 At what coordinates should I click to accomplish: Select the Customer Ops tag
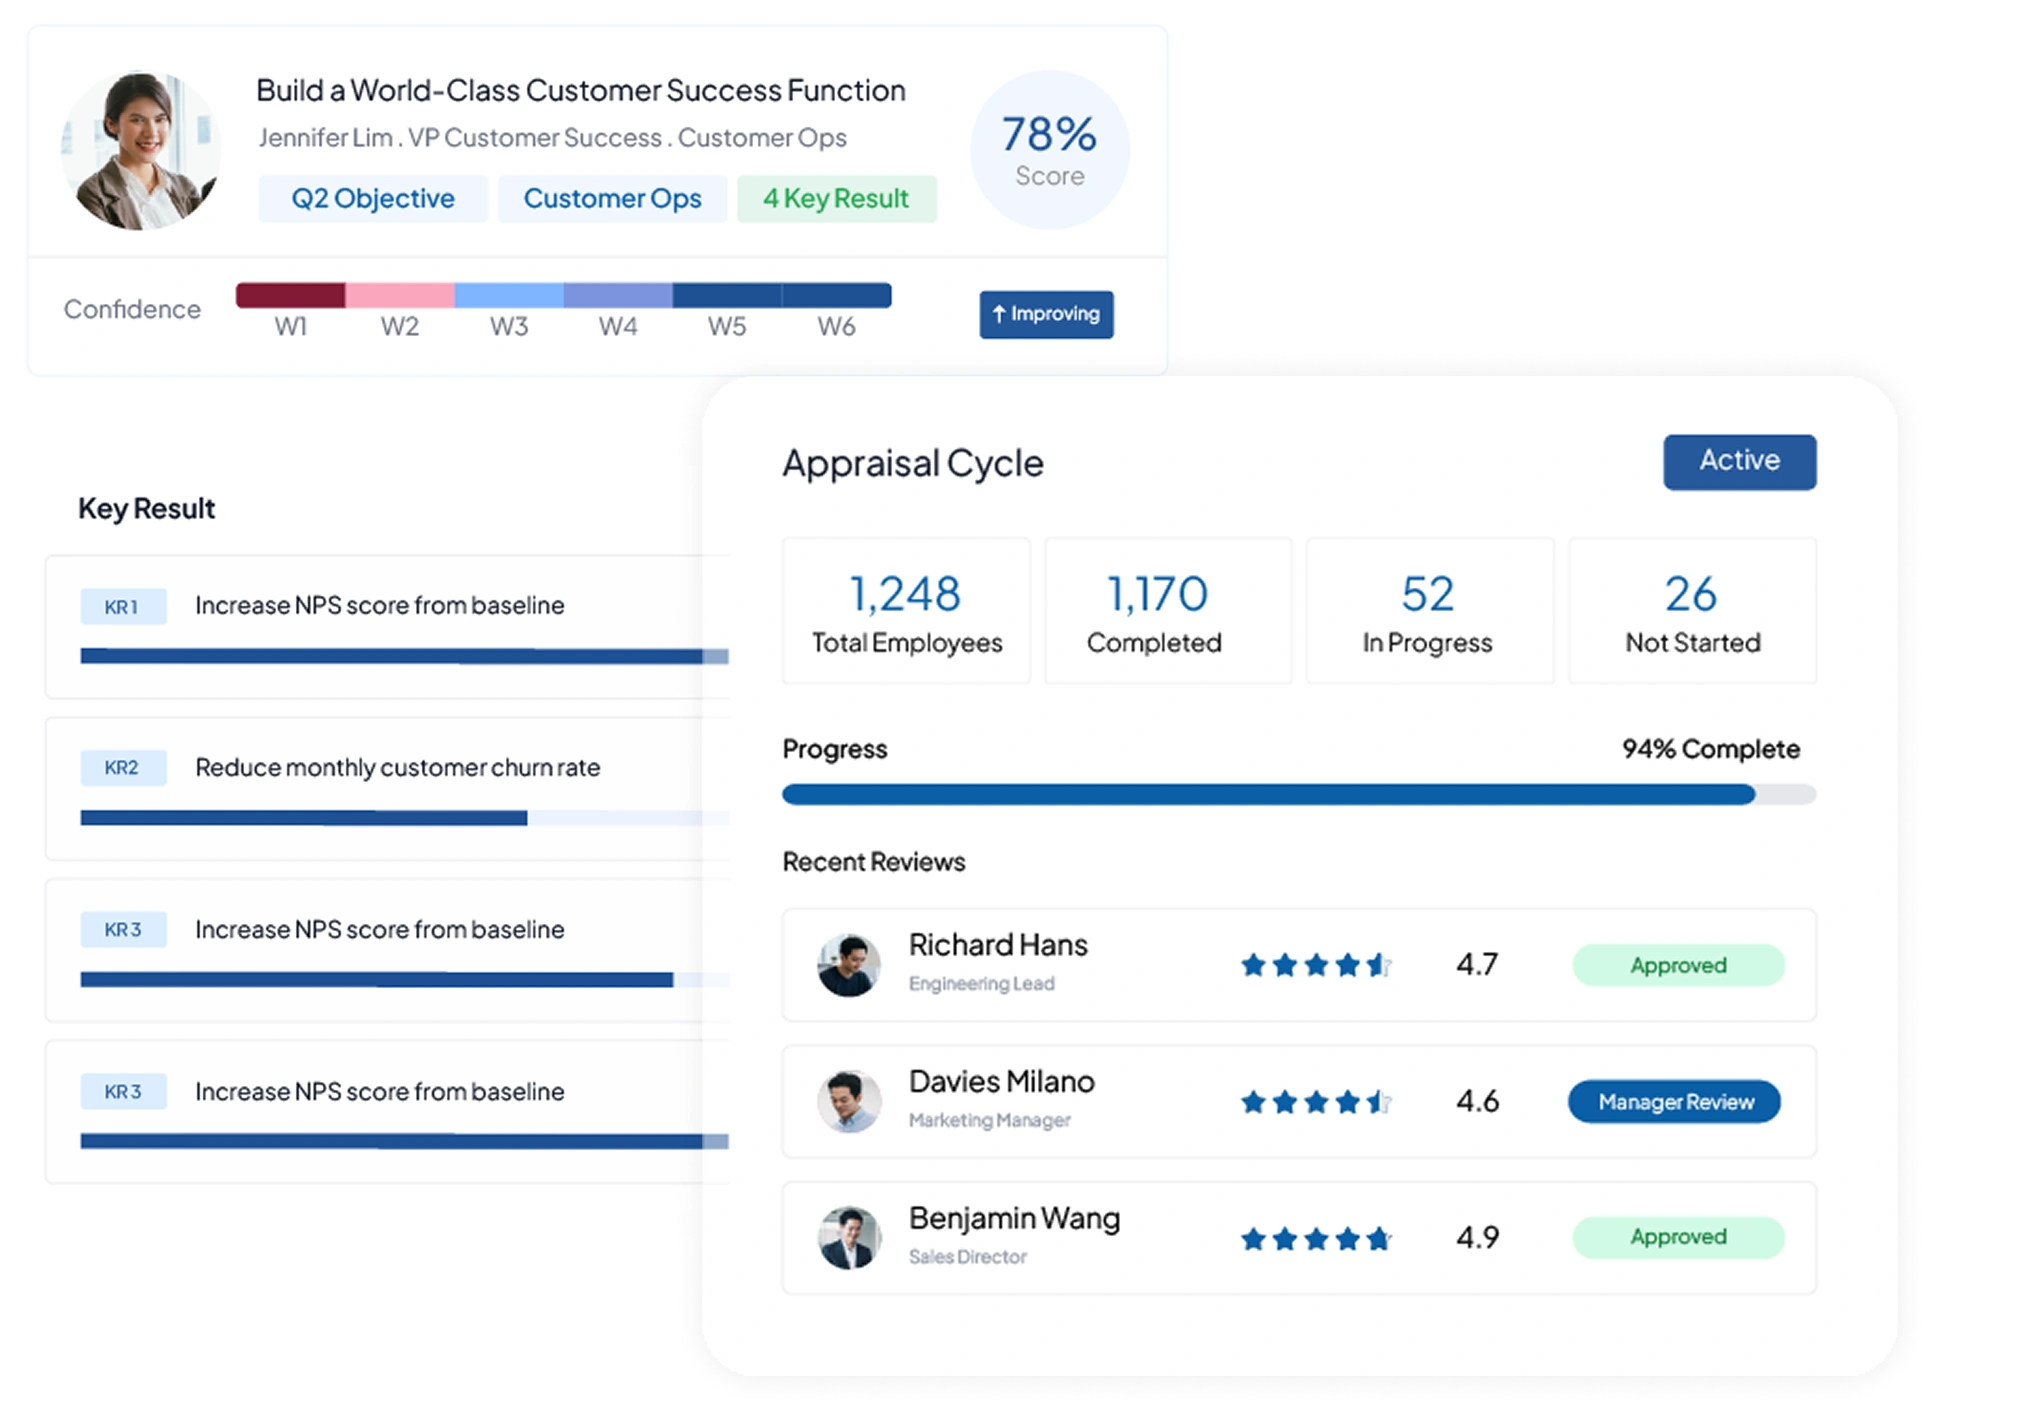[612, 199]
